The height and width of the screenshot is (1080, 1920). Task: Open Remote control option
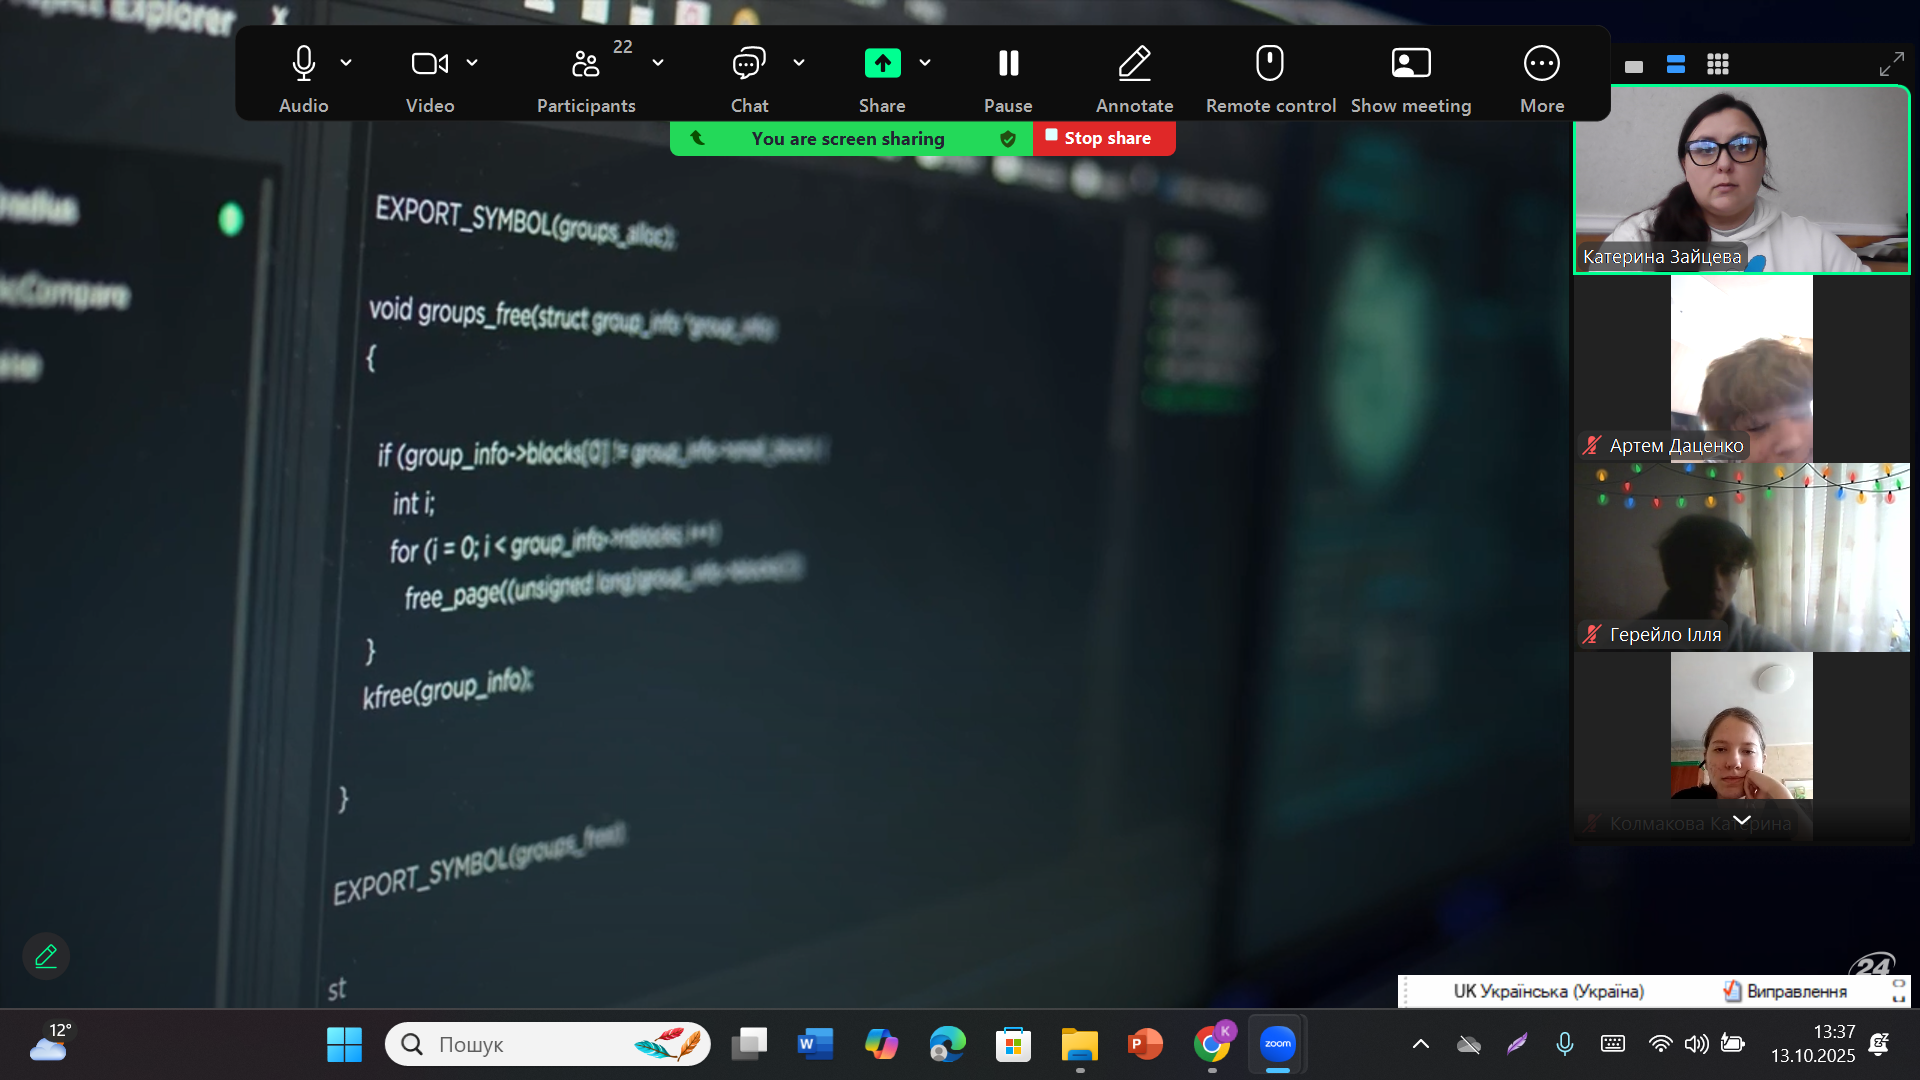pyautogui.click(x=1270, y=64)
